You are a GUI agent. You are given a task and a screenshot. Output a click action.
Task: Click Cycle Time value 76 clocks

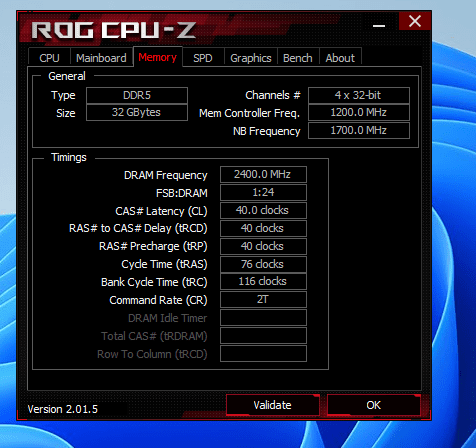point(263,264)
